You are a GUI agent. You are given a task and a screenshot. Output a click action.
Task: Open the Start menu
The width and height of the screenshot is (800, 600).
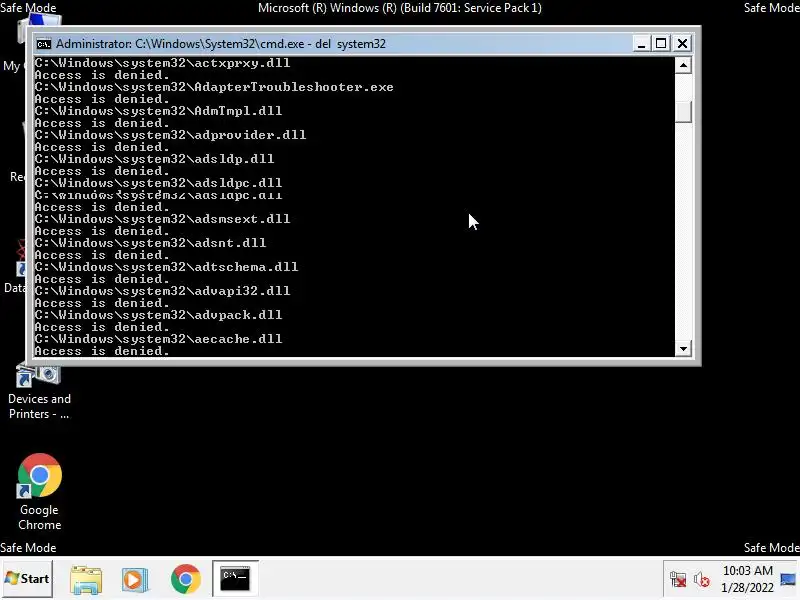coord(27,579)
